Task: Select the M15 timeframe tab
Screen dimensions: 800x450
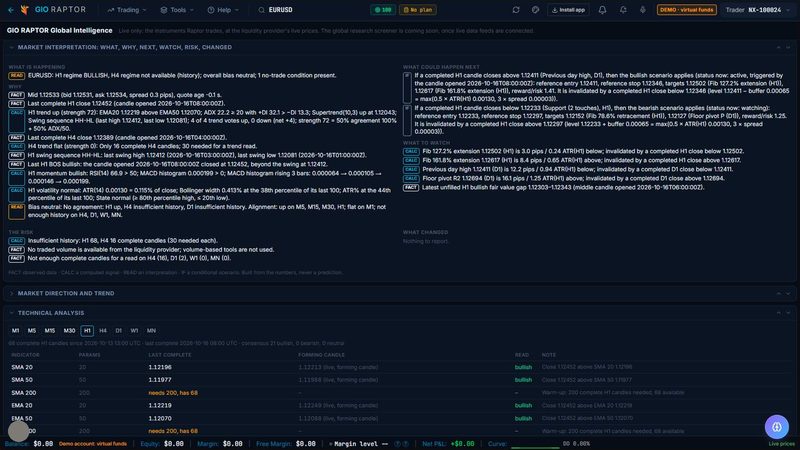Action: pos(49,331)
